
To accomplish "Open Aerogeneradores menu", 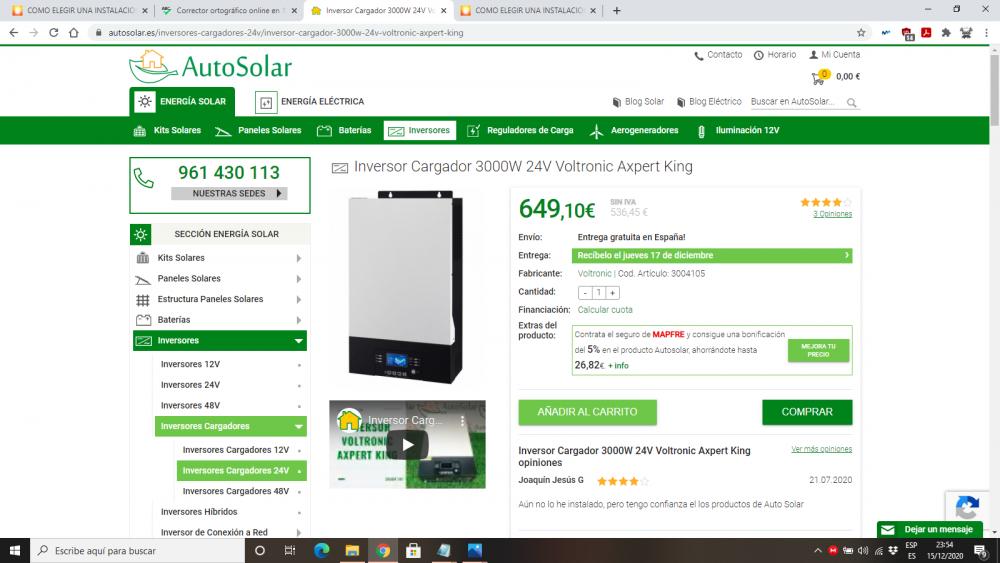I will coord(634,130).
